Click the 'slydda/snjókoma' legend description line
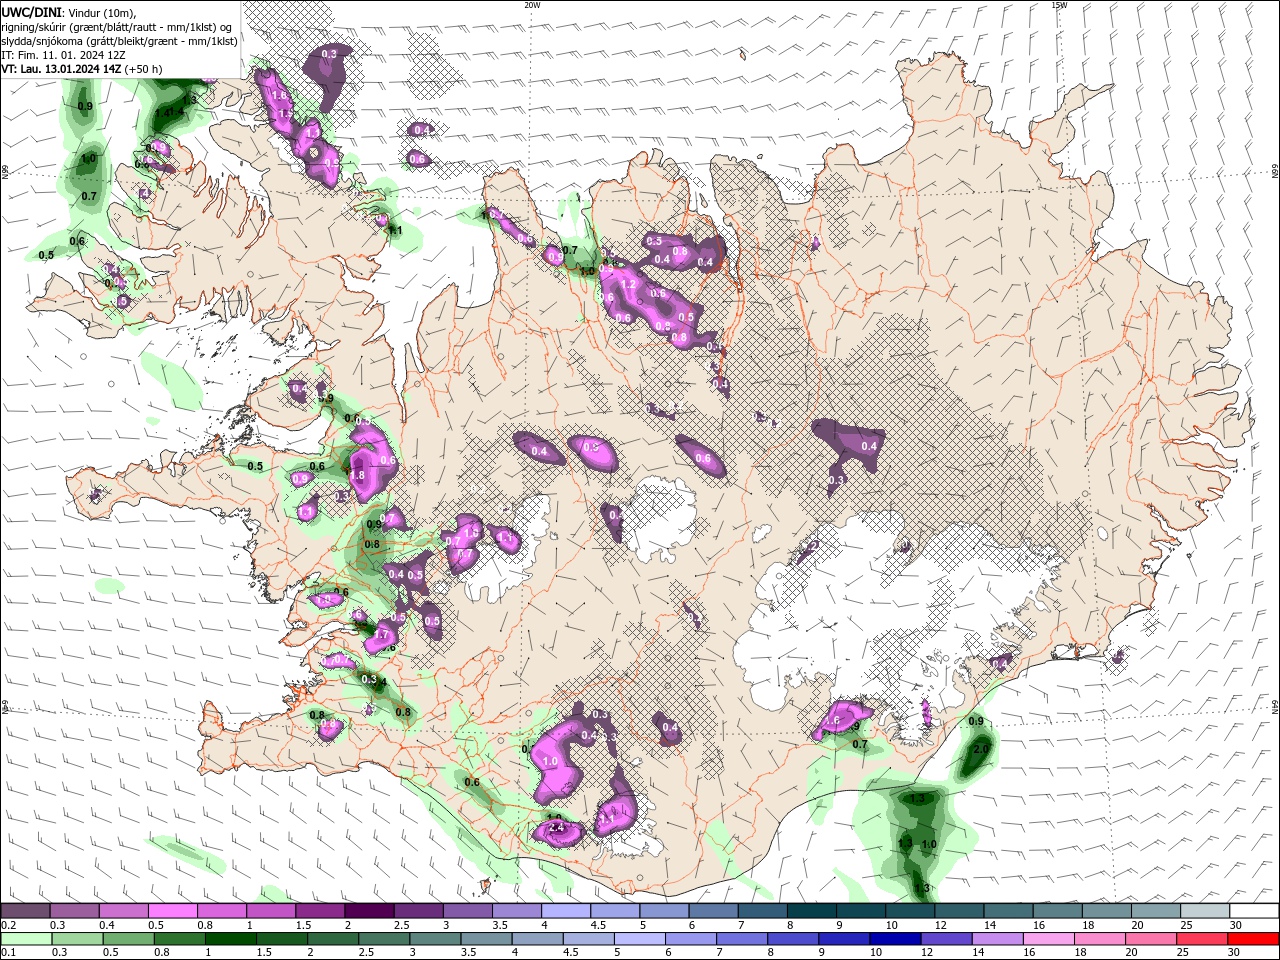 pos(120,40)
